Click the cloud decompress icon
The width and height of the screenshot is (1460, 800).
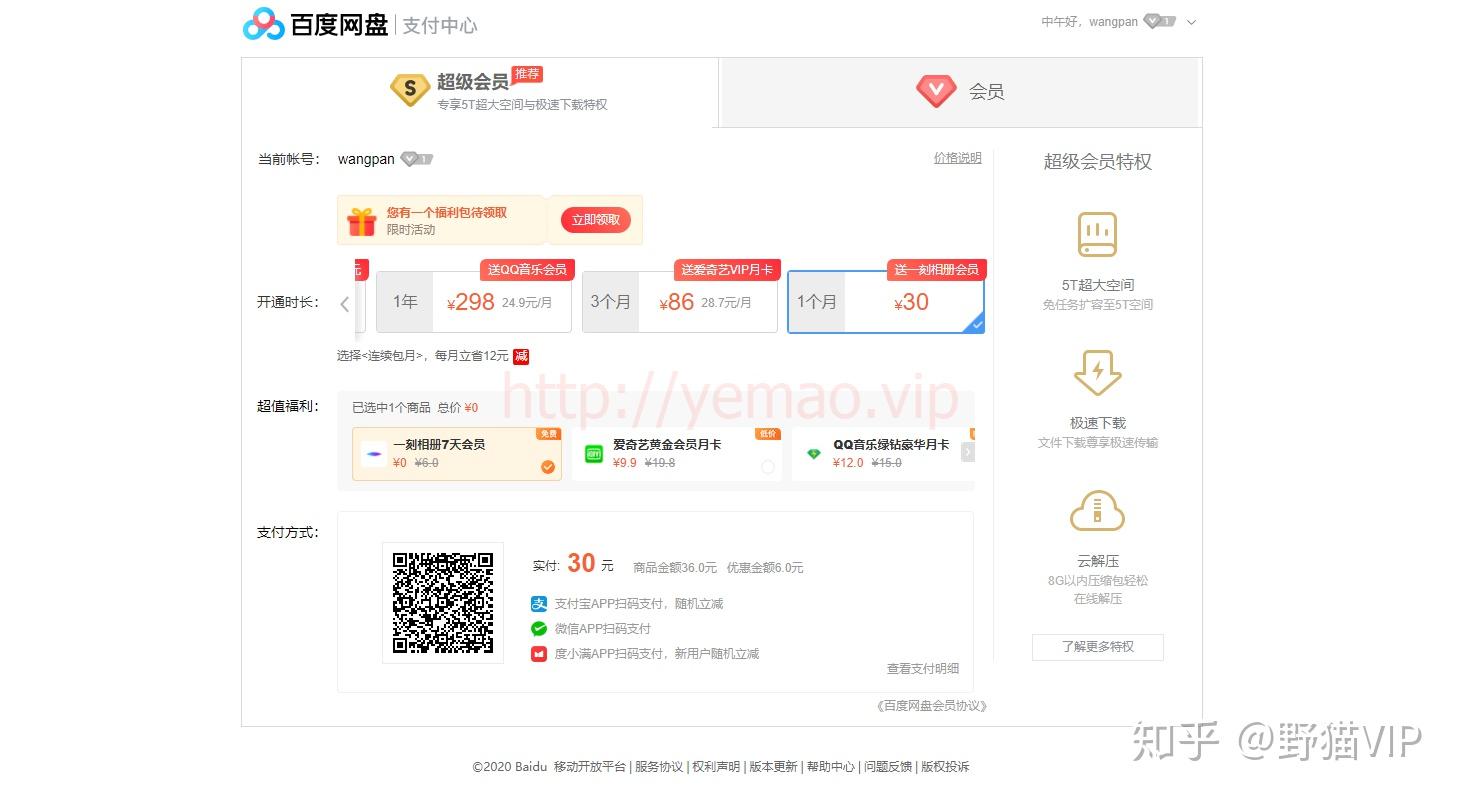click(1097, 512)
